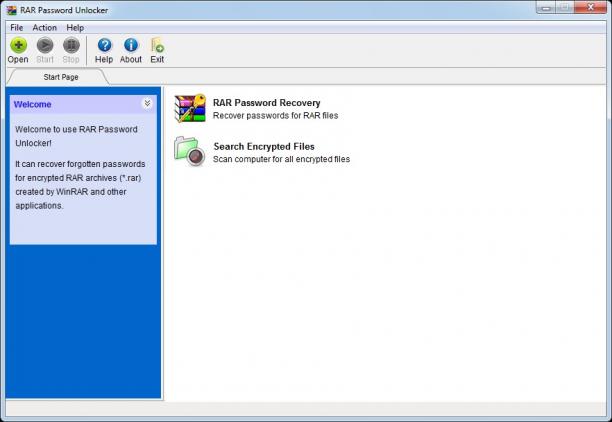Click the app icon in title bar
This screenshot has height=422, width=612.
11,10
